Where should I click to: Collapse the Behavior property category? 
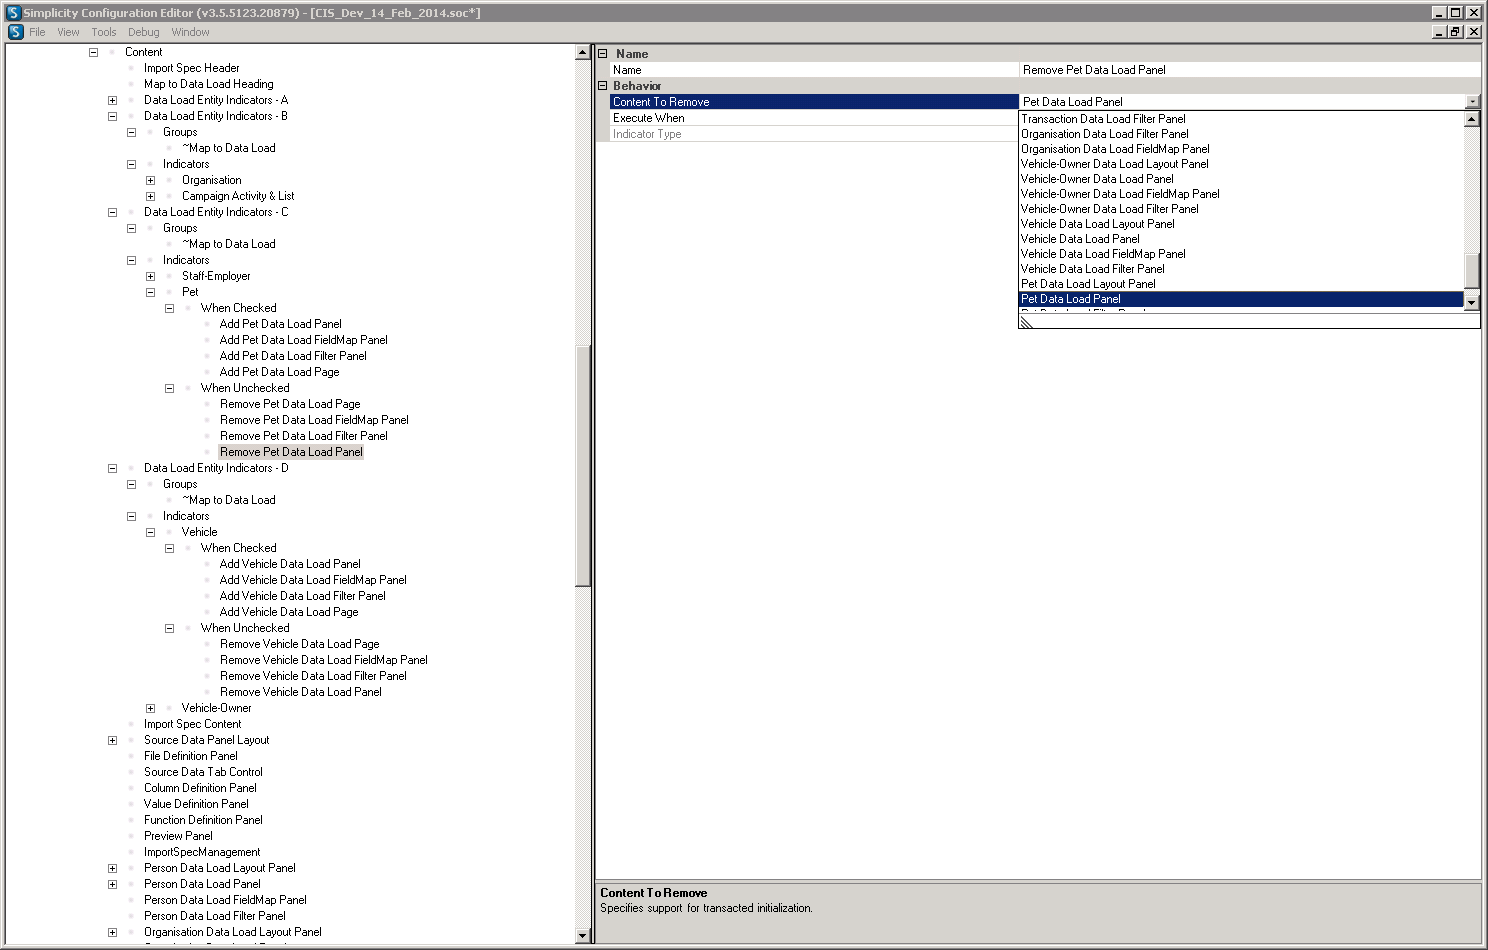603,86
